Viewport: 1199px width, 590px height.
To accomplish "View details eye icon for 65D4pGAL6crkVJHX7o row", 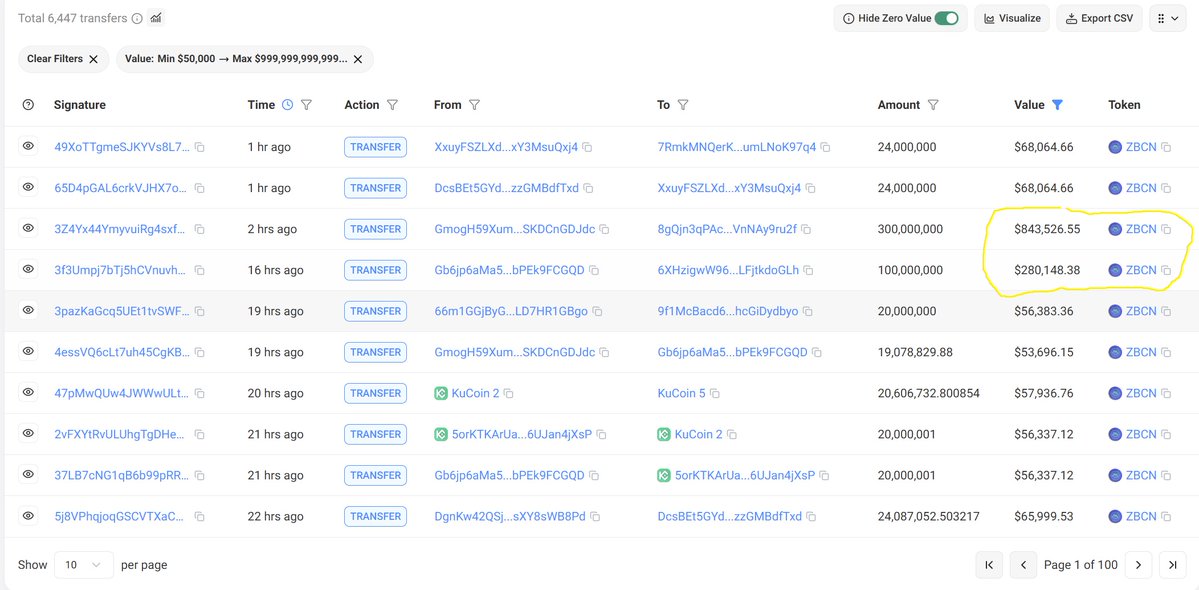I will (28, 187).
